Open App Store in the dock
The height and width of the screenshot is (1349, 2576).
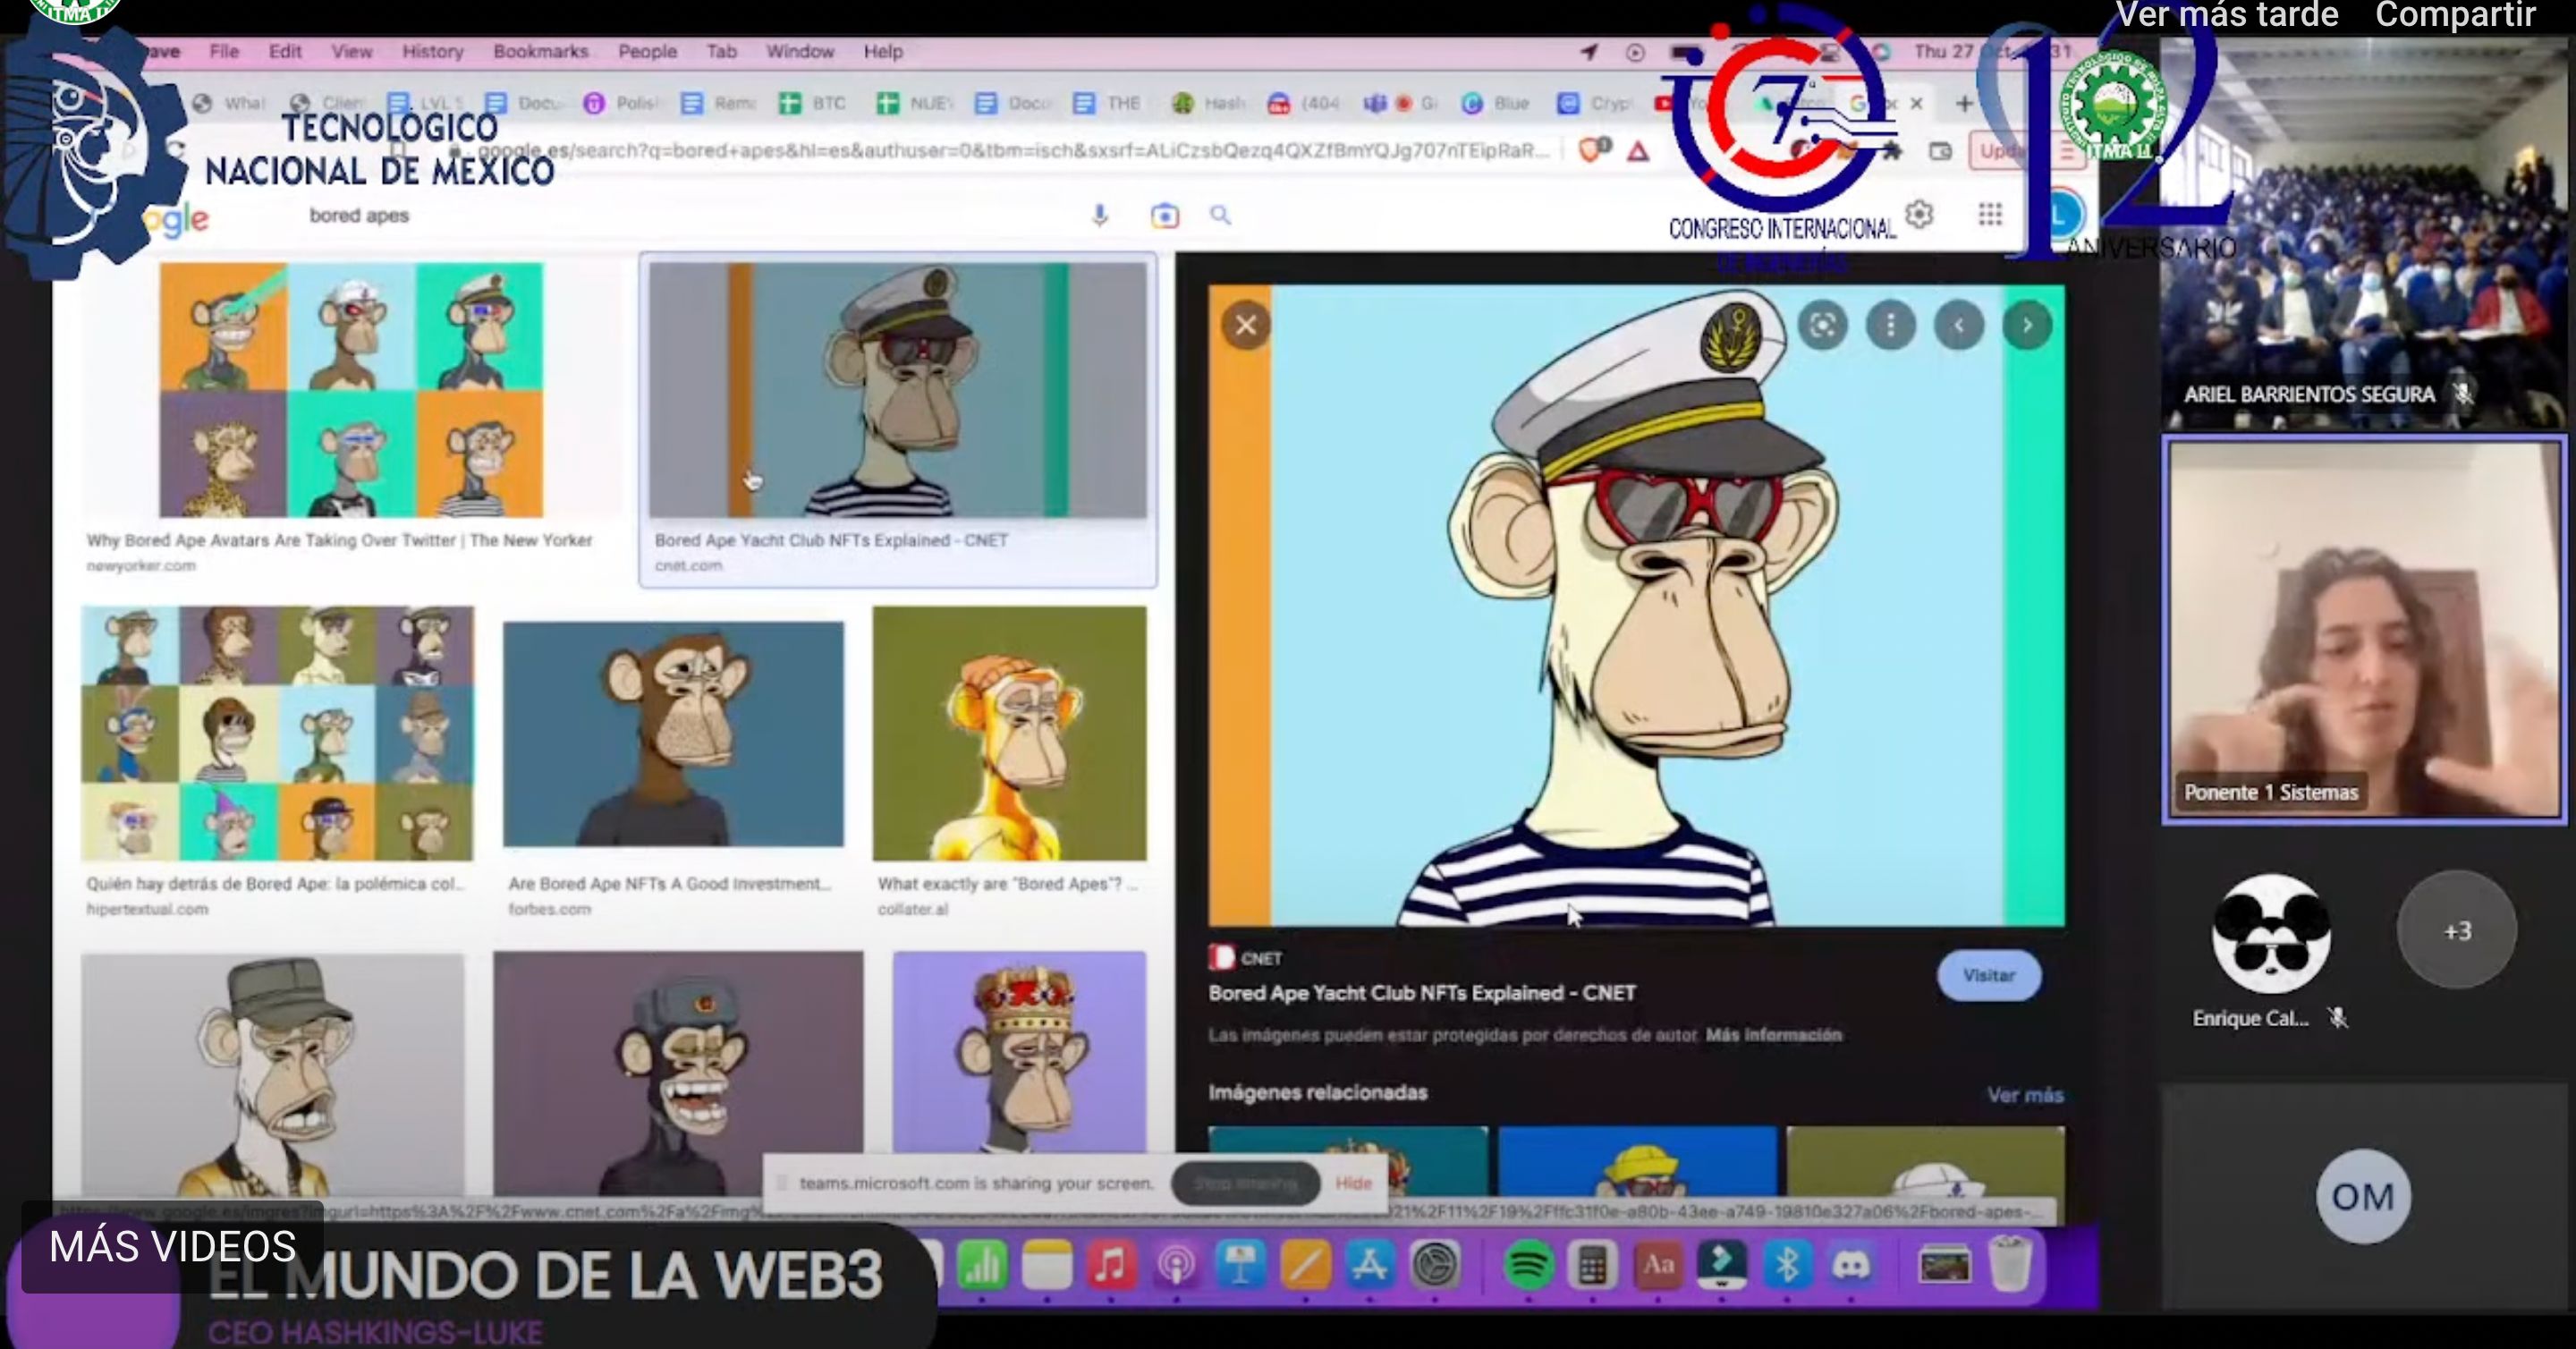pos(1369,1265)
